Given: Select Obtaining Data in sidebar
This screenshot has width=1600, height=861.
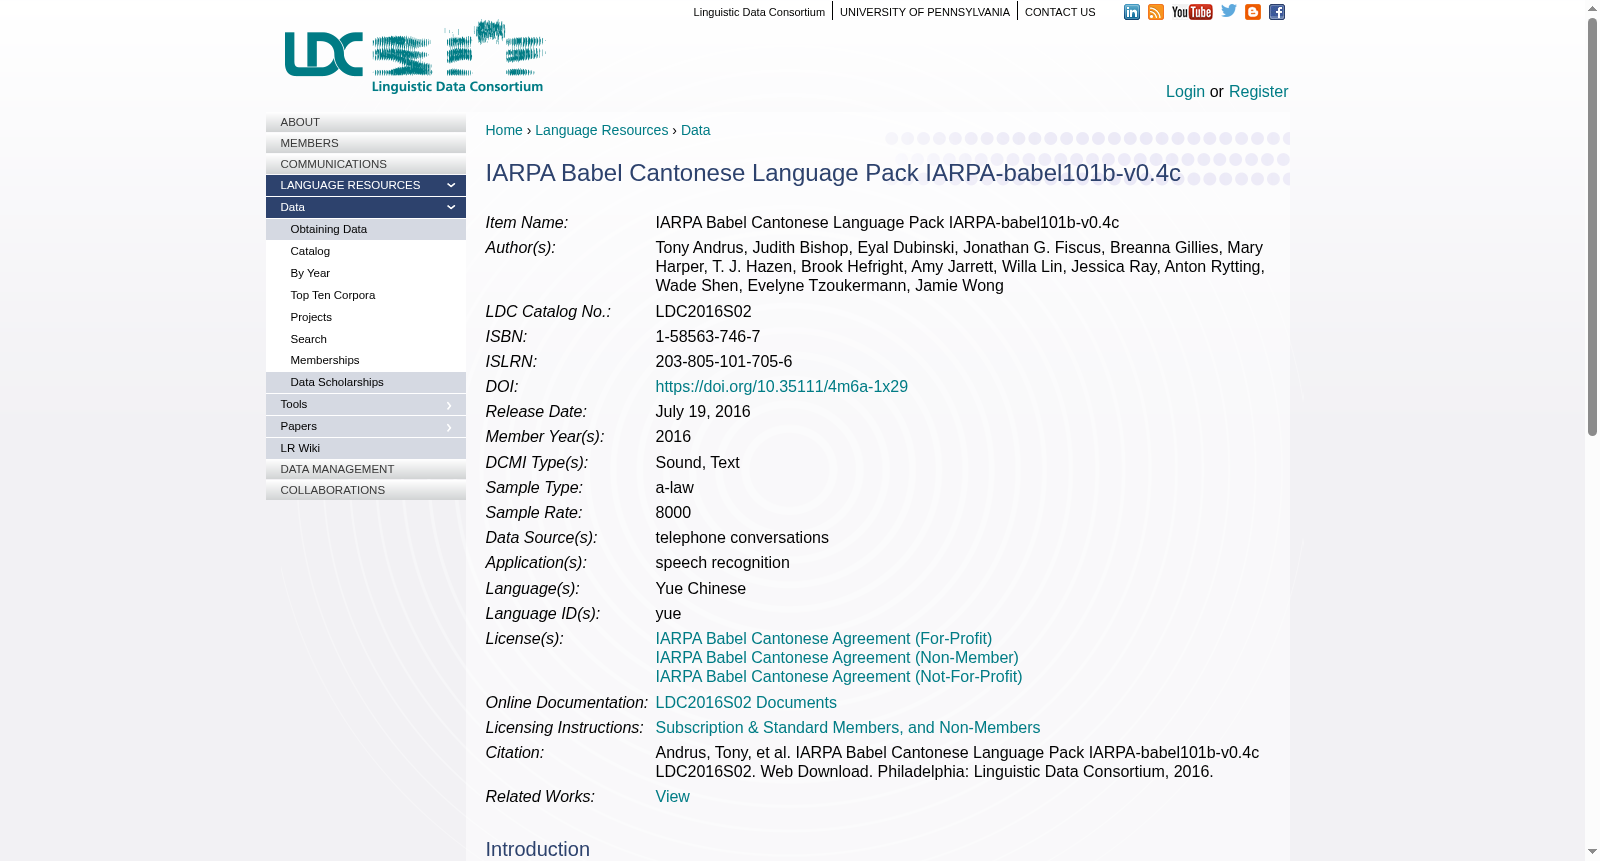Looking at the screenshot, I should click(366, 229).
